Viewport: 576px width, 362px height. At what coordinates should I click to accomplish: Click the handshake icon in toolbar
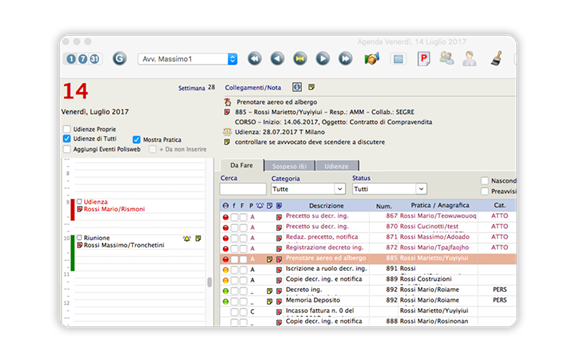[372, 58]
